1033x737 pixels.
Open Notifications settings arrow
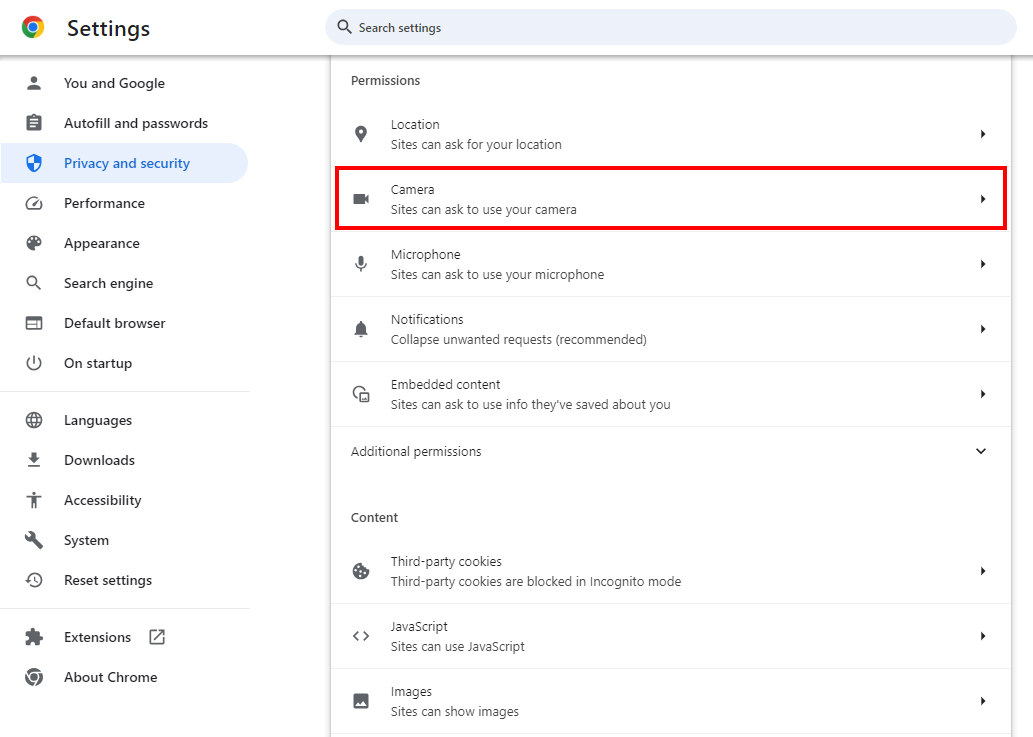983,329
